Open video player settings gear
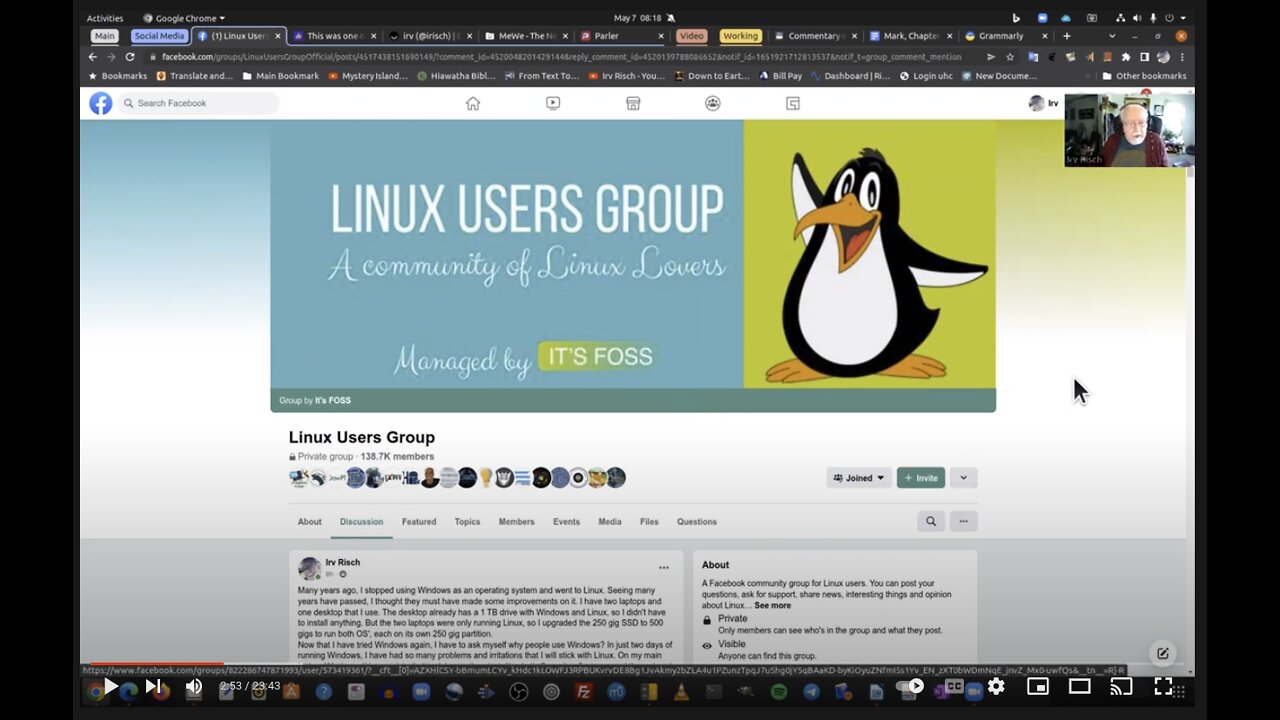1280x720 pixels. point(996,686)
